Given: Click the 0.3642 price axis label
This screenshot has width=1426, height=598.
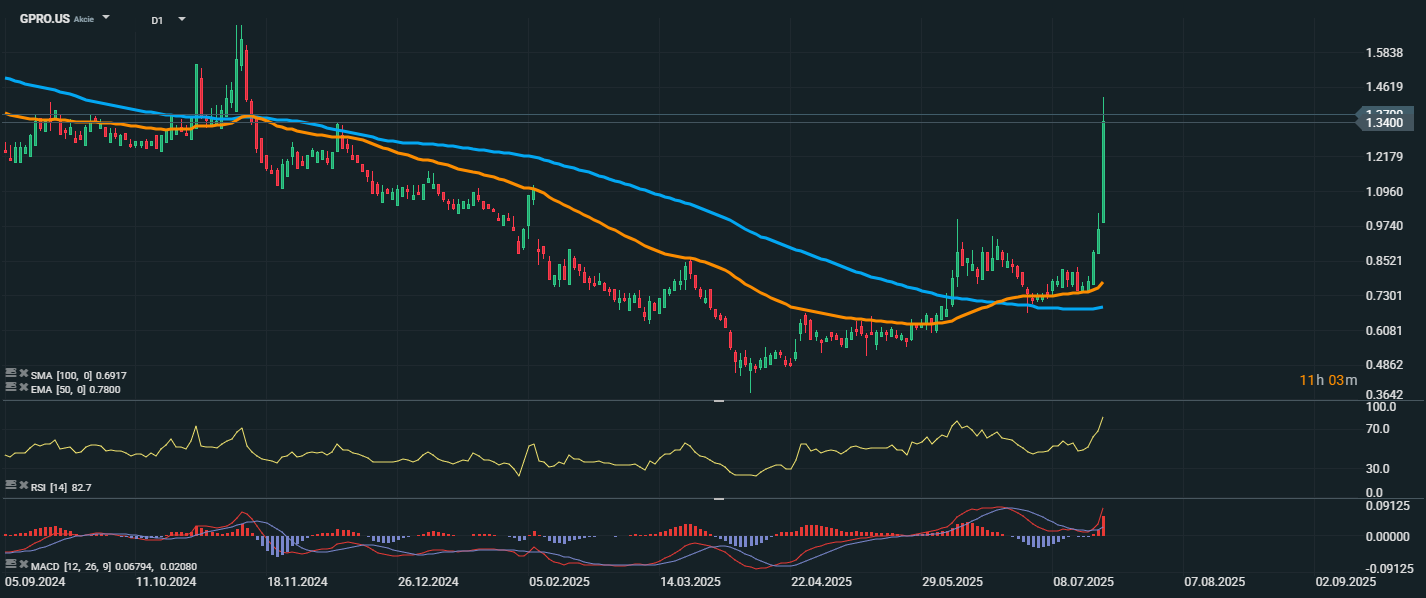Looking at the screenshot, I should point(1384,396).
